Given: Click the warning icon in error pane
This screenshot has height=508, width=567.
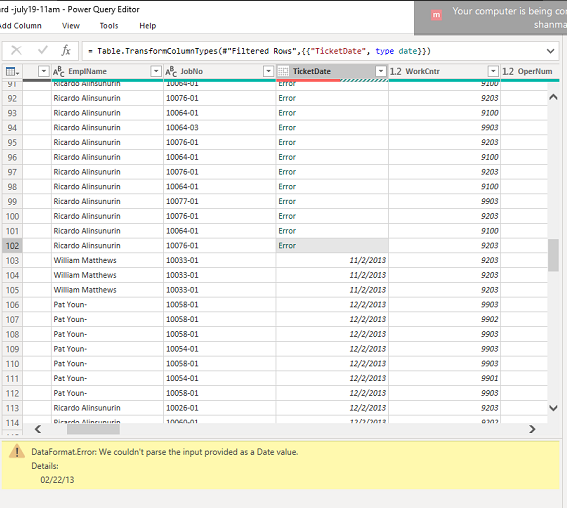Looking at the screenshot, I should [x=17, y=452].
